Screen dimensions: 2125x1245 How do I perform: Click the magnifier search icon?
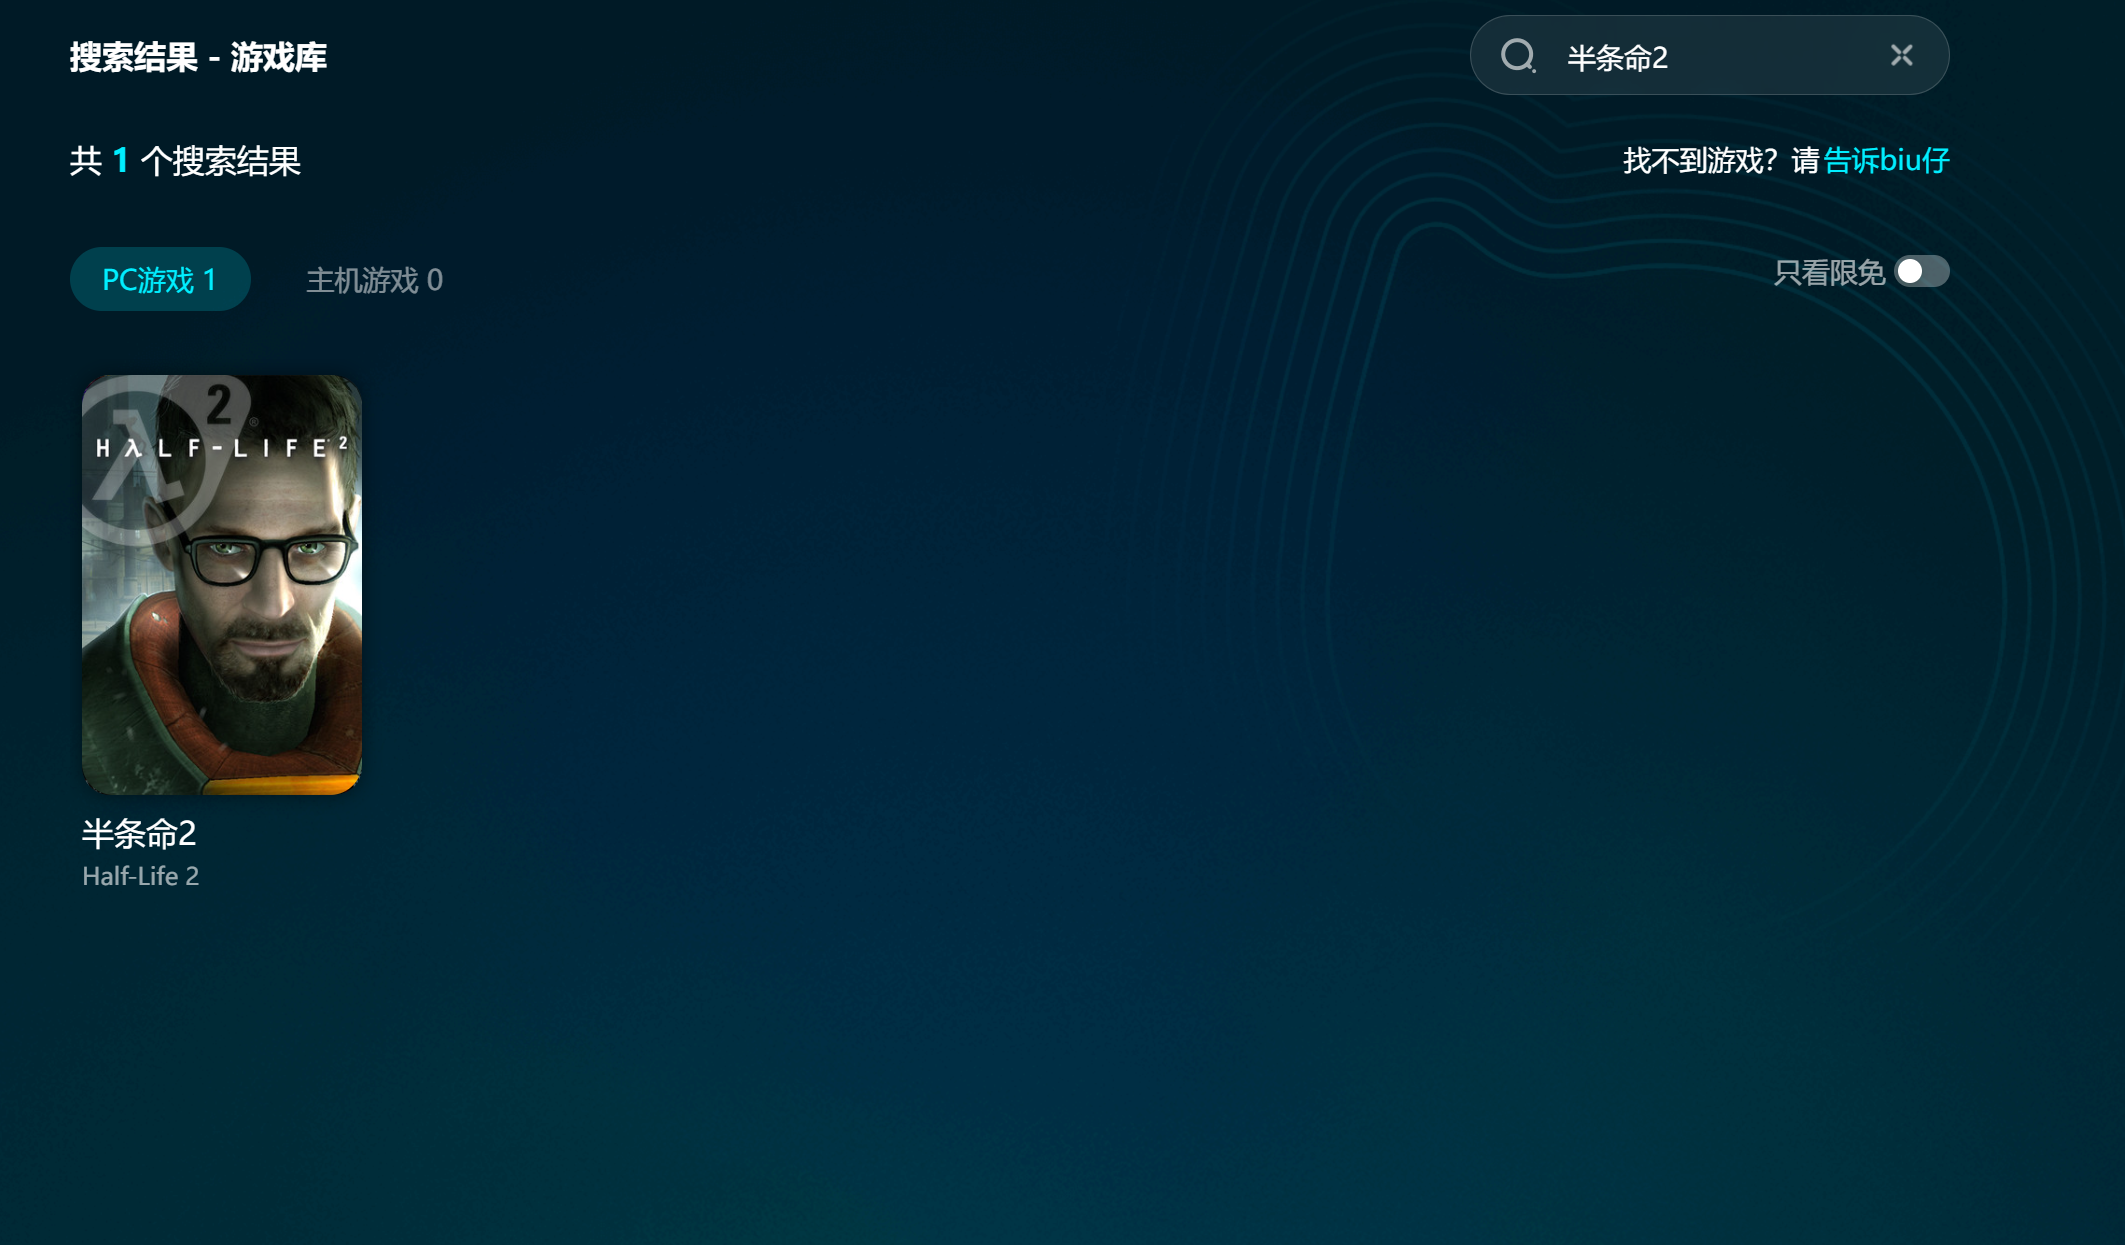tap(1517, 56)
